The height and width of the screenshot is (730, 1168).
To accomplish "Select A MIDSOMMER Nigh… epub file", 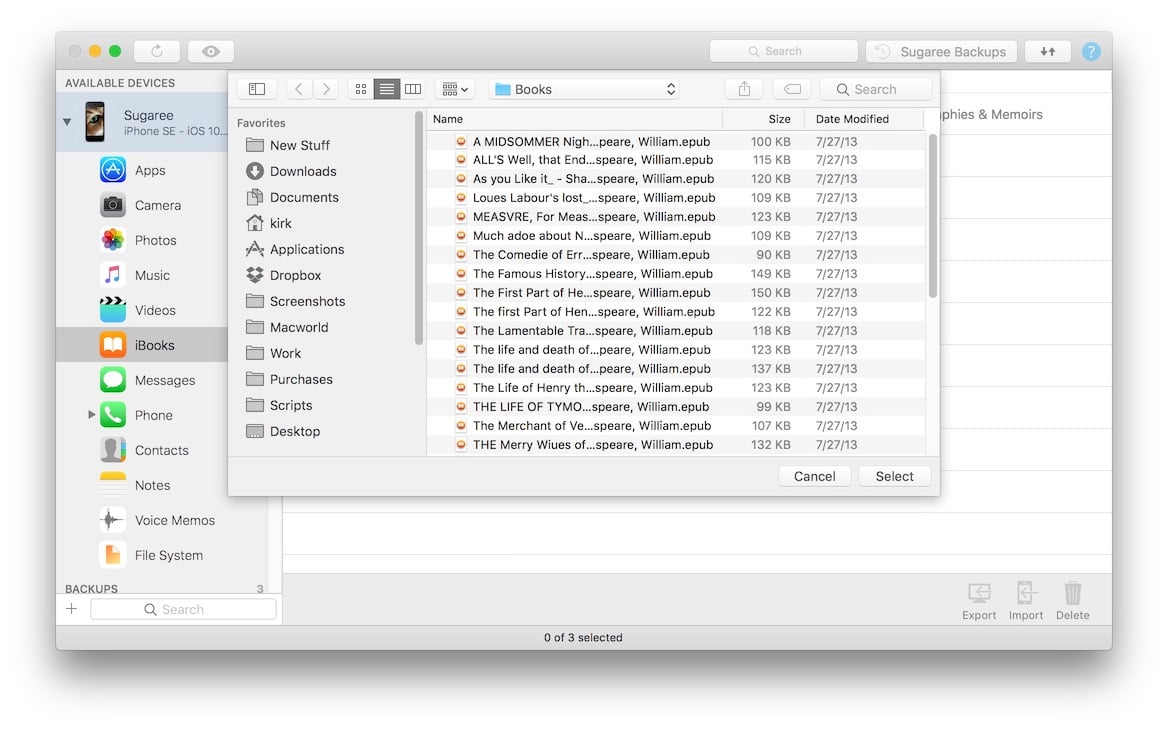I will (x=676, y=142).
